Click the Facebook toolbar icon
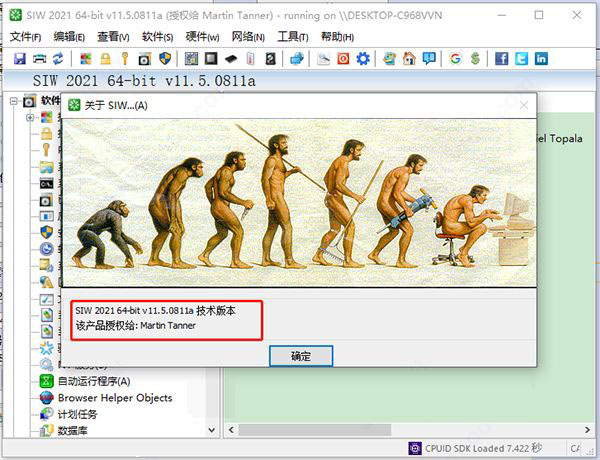 (502, 59)
